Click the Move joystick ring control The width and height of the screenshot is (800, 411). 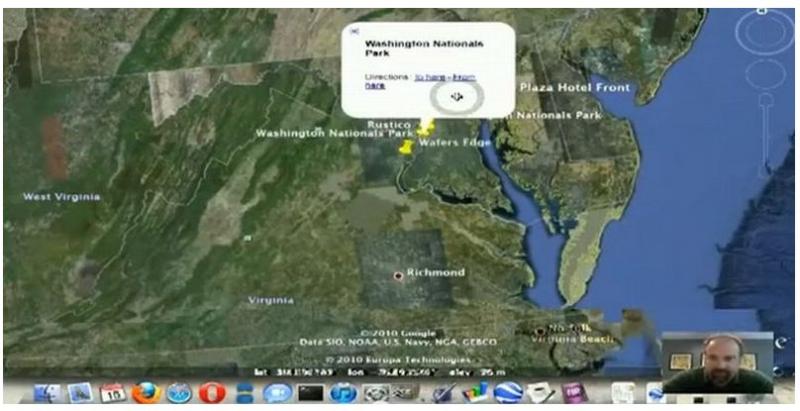764,74
